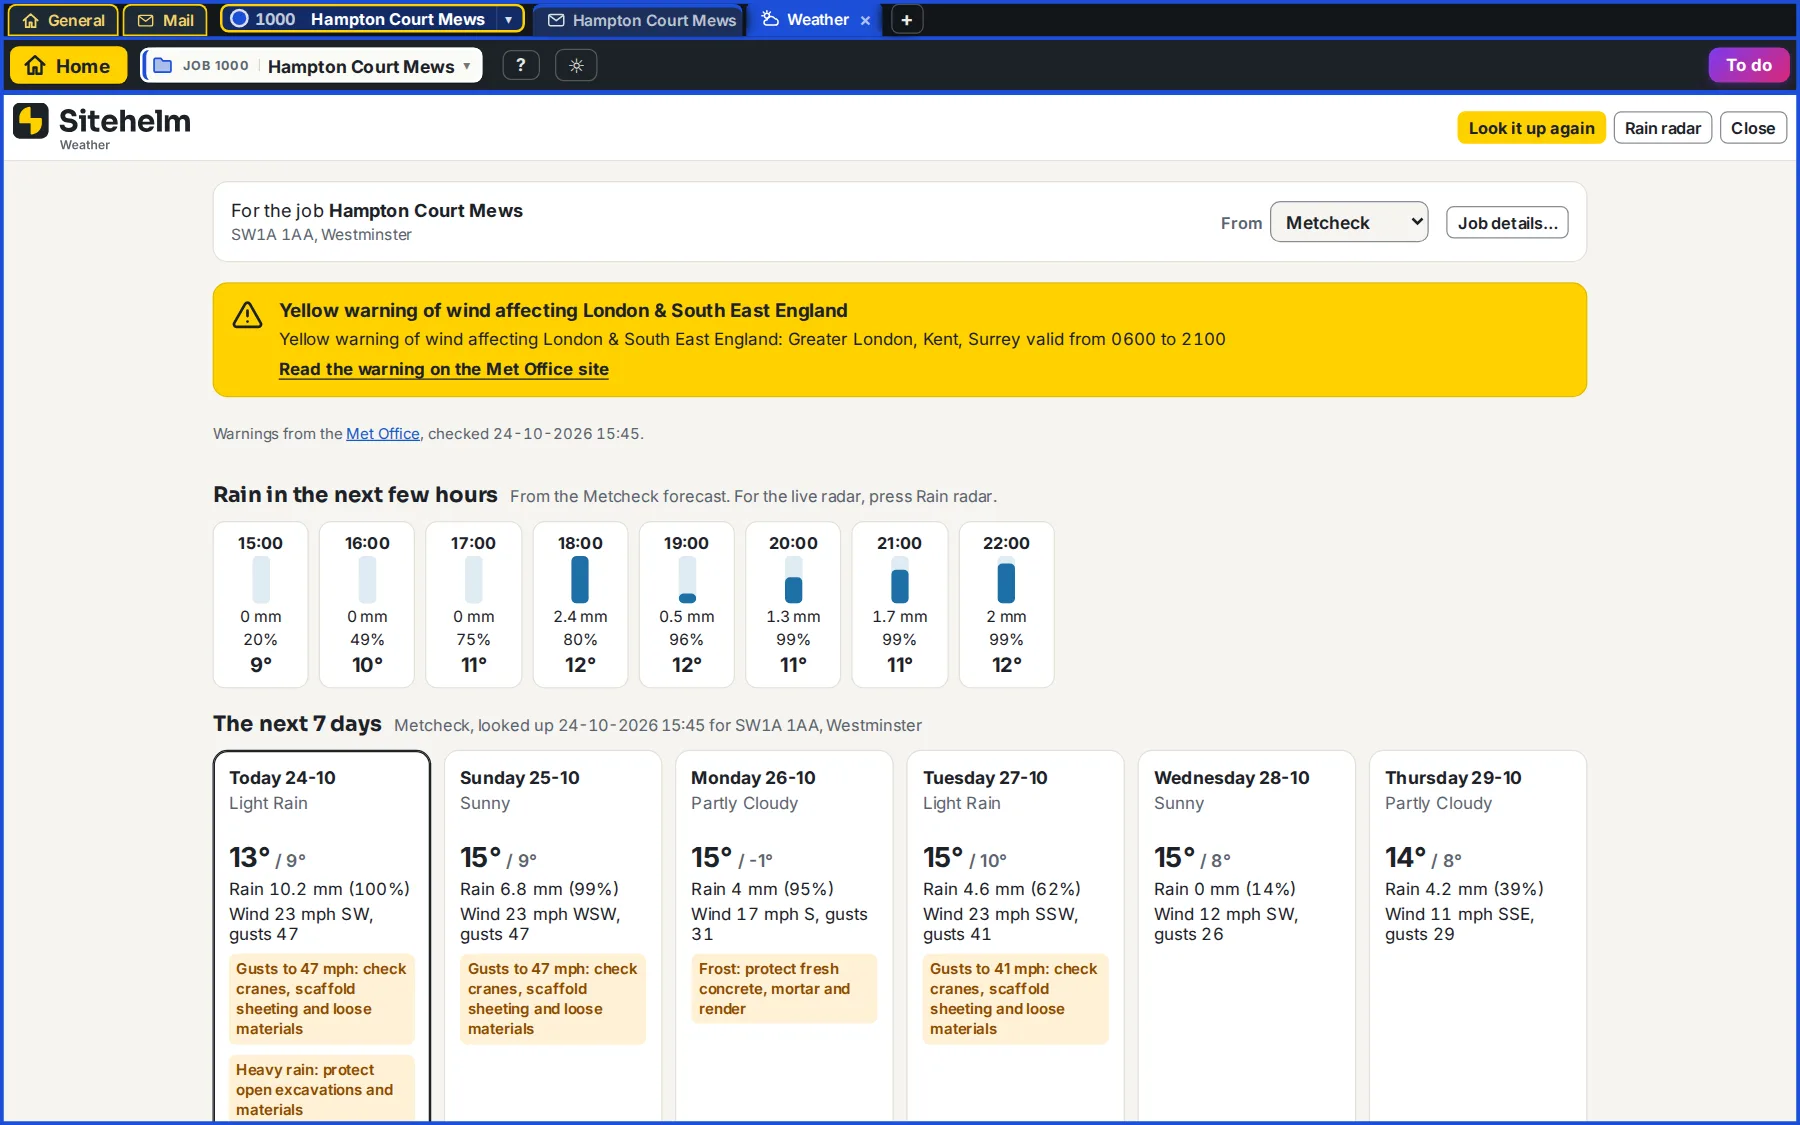
Task: Click Look it up again
Action: point(1531,128)
